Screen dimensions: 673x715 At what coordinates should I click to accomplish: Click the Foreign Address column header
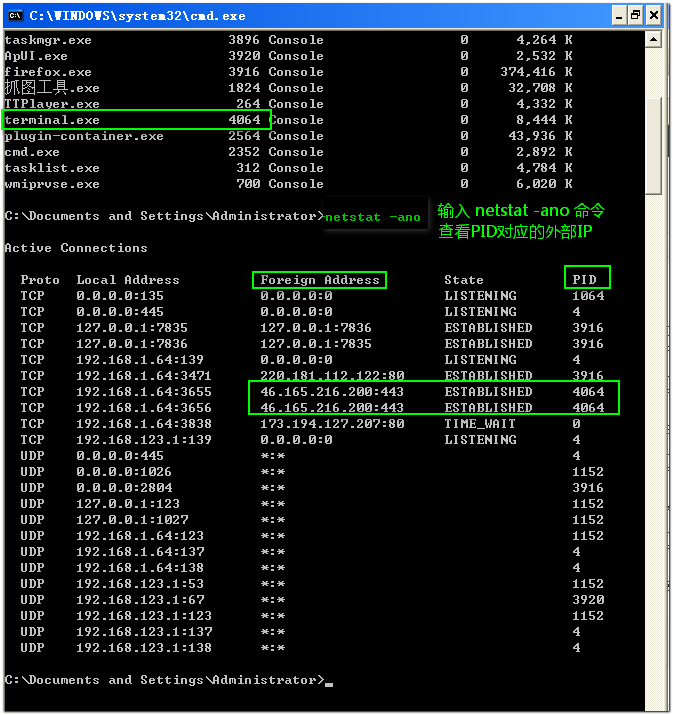coord(320,280)
